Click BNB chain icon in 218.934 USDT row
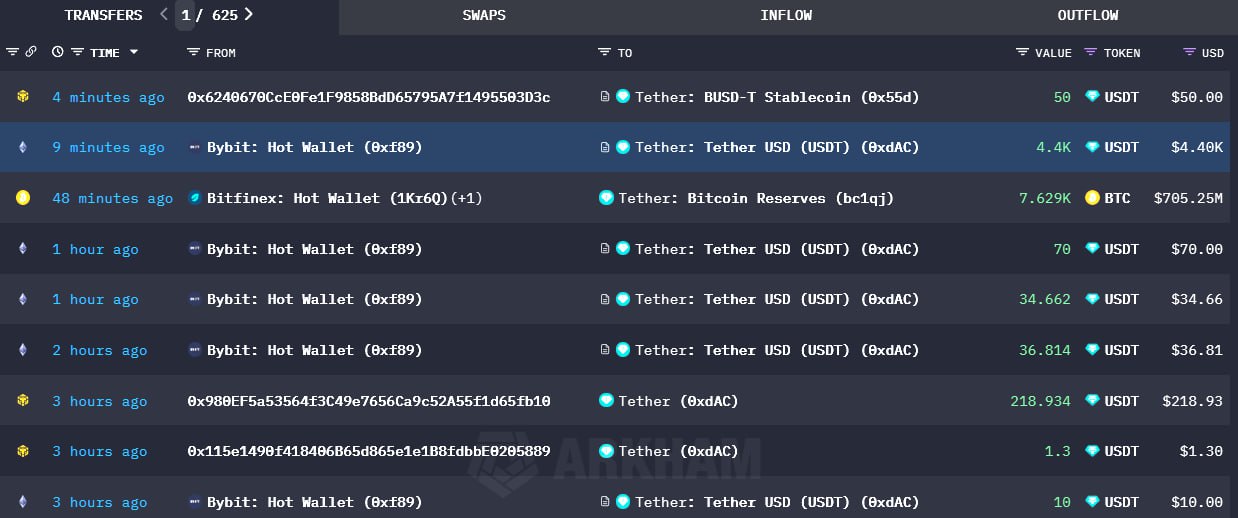The image size is (1238, 518). [22, 401]
